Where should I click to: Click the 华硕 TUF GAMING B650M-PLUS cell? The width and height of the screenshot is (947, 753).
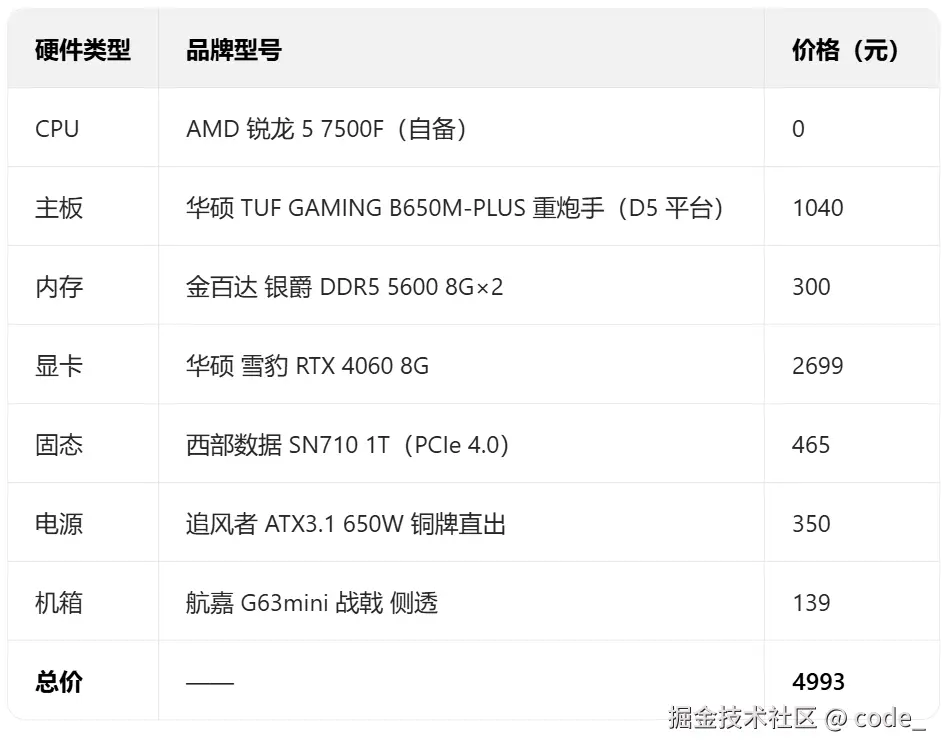coord(454,208)
